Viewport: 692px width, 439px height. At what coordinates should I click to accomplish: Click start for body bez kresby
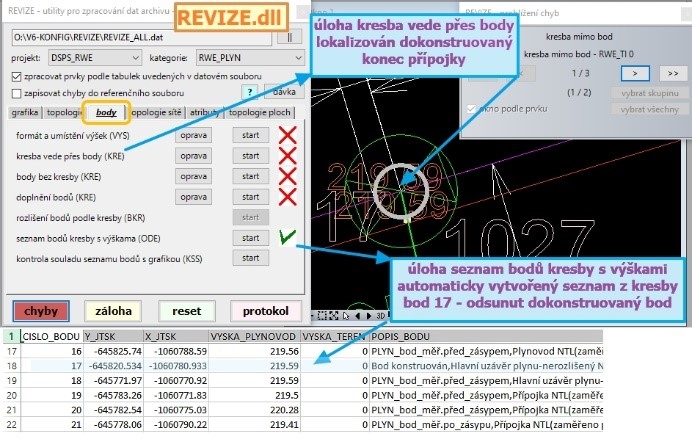pos(251,176)
